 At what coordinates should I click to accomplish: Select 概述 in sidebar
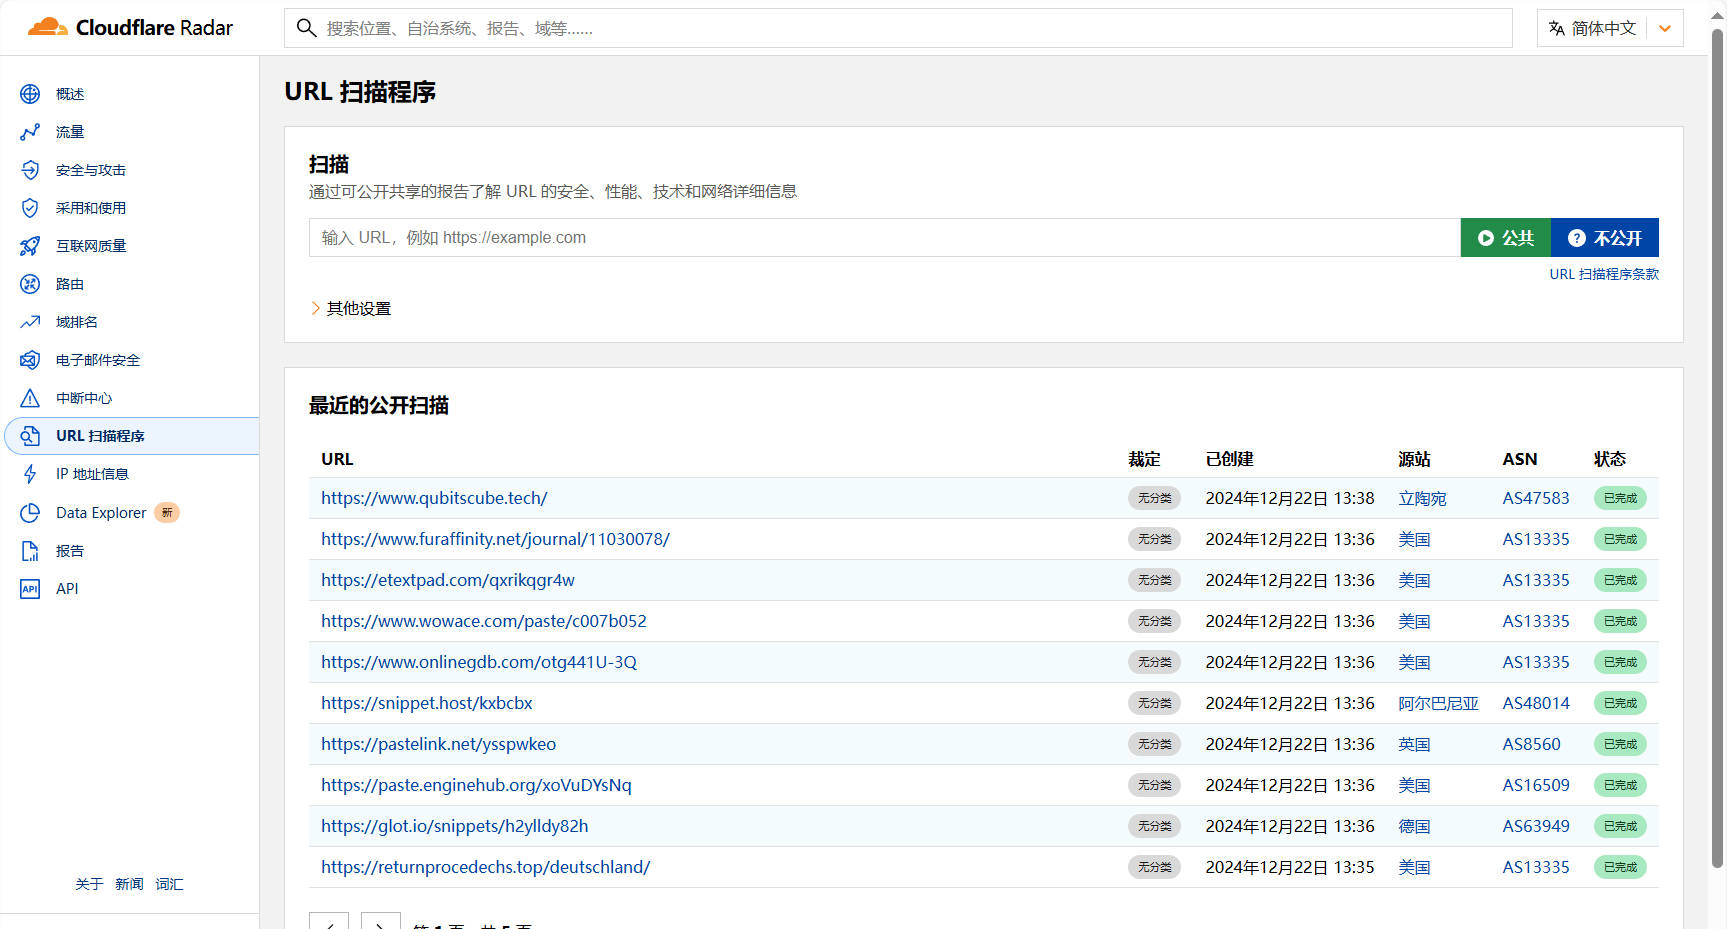pyautogui.click(x=70, y=94)
